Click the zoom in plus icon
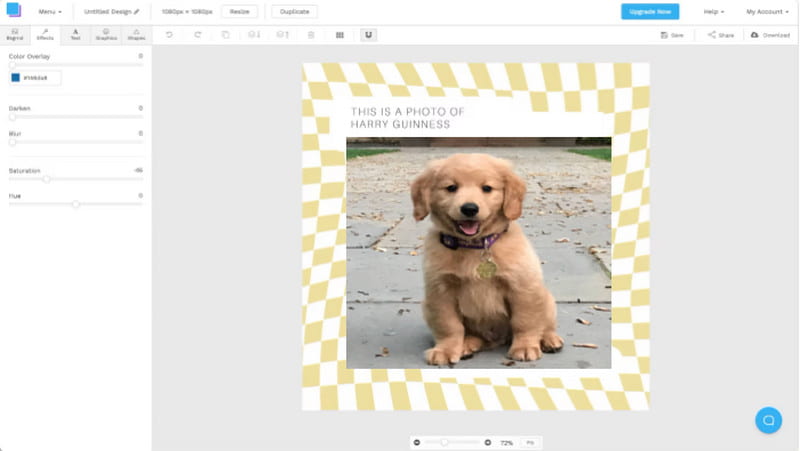This screenshot has height=451, width=800. pos(488,442)
